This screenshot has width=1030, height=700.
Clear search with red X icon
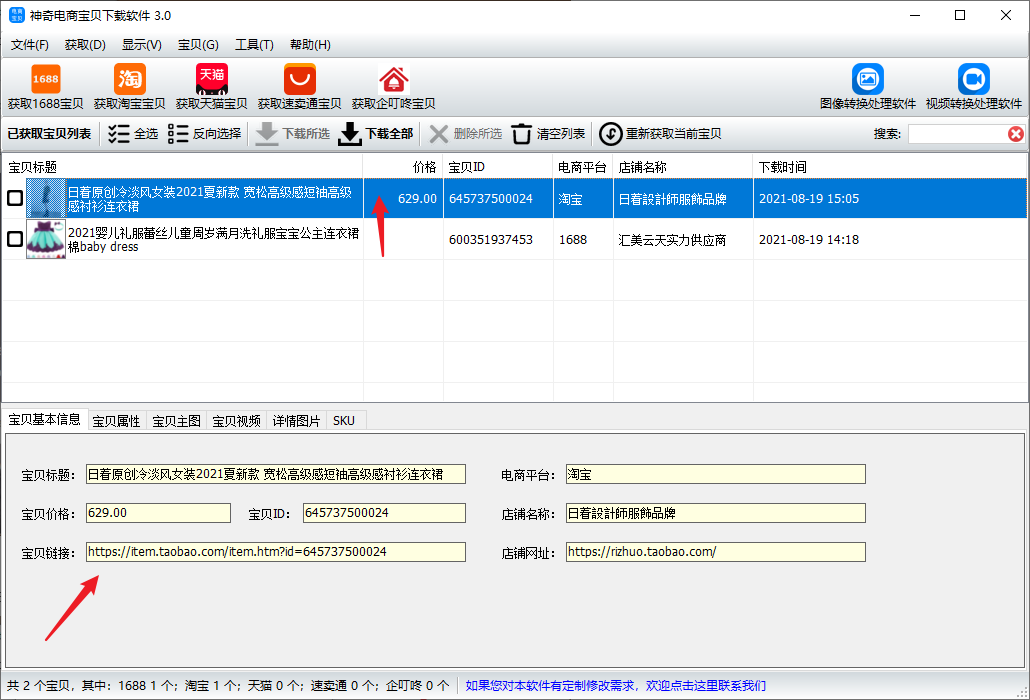tap(1016, 134)
